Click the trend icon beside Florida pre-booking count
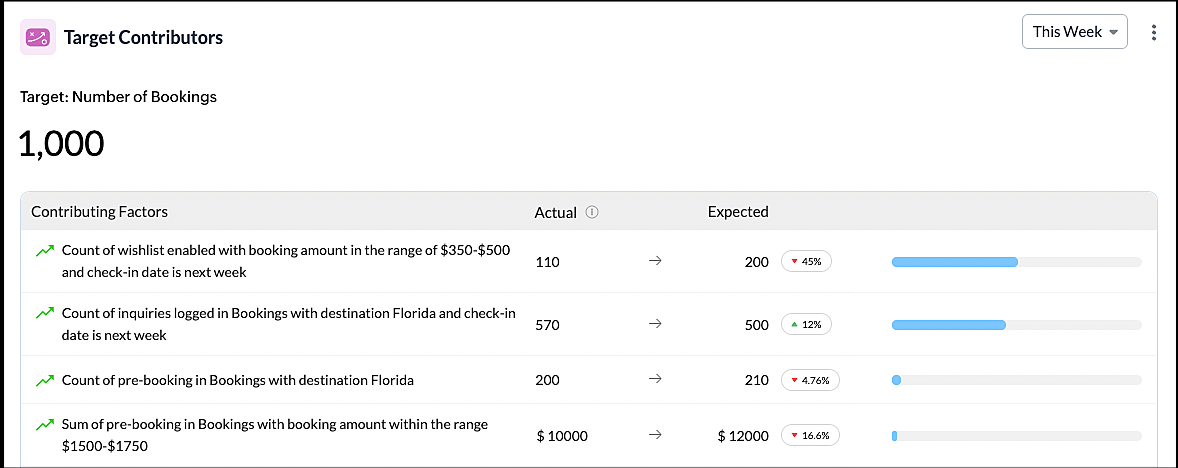Viewport: 1178px width, 468px height. pyautogui.click(x=43, y=380)
